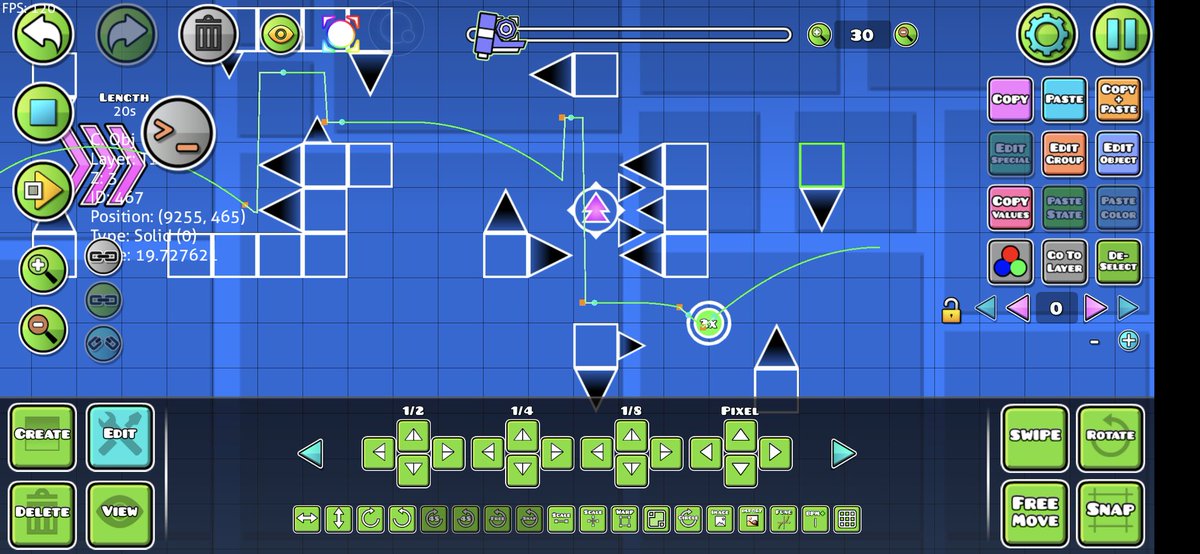Move object left by 1/4 step

pyautogui.click(x=488, y=454)
